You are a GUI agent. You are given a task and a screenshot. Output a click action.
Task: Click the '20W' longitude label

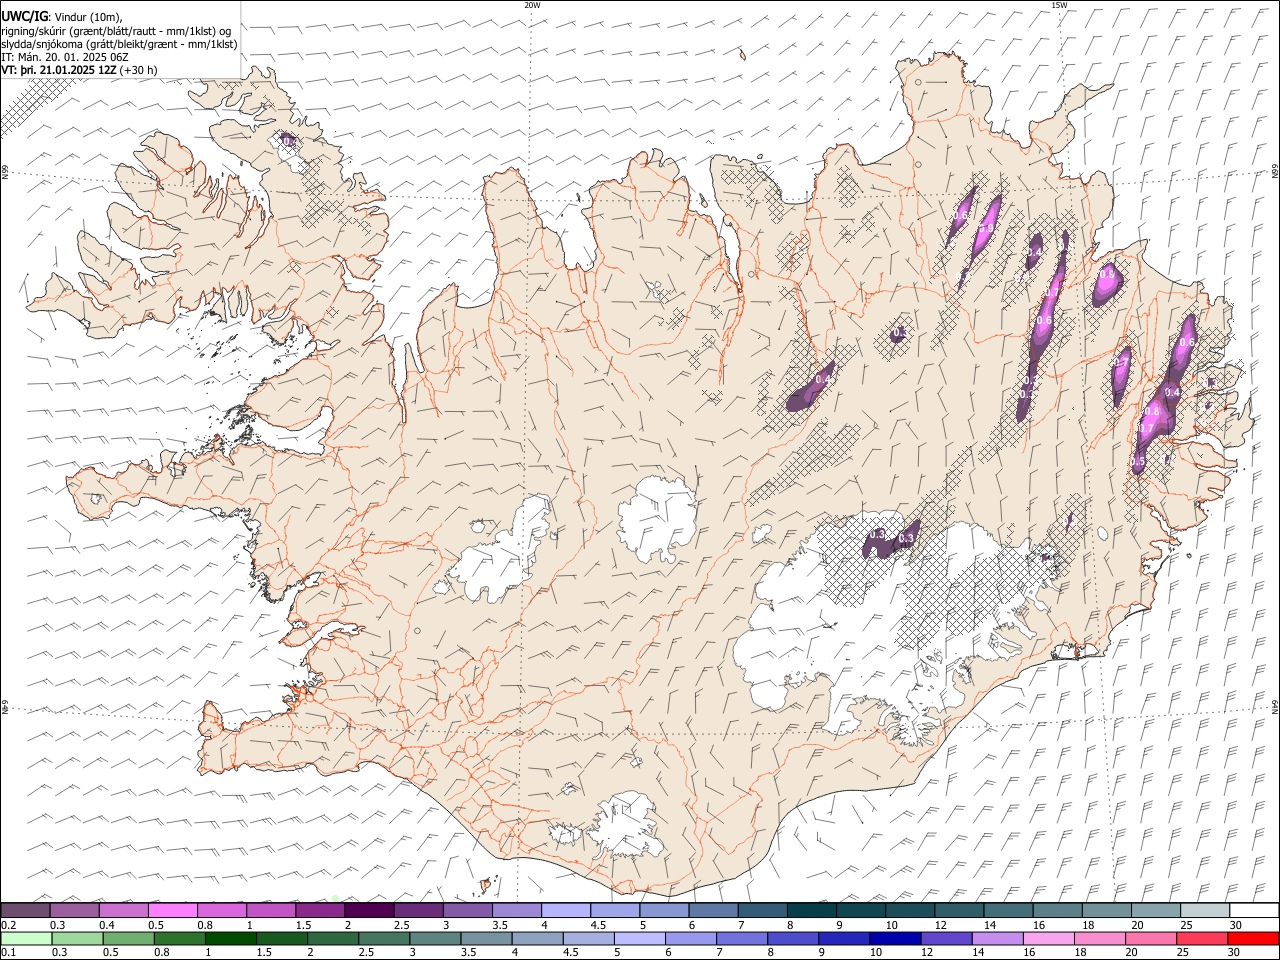[x=533, y=5]
